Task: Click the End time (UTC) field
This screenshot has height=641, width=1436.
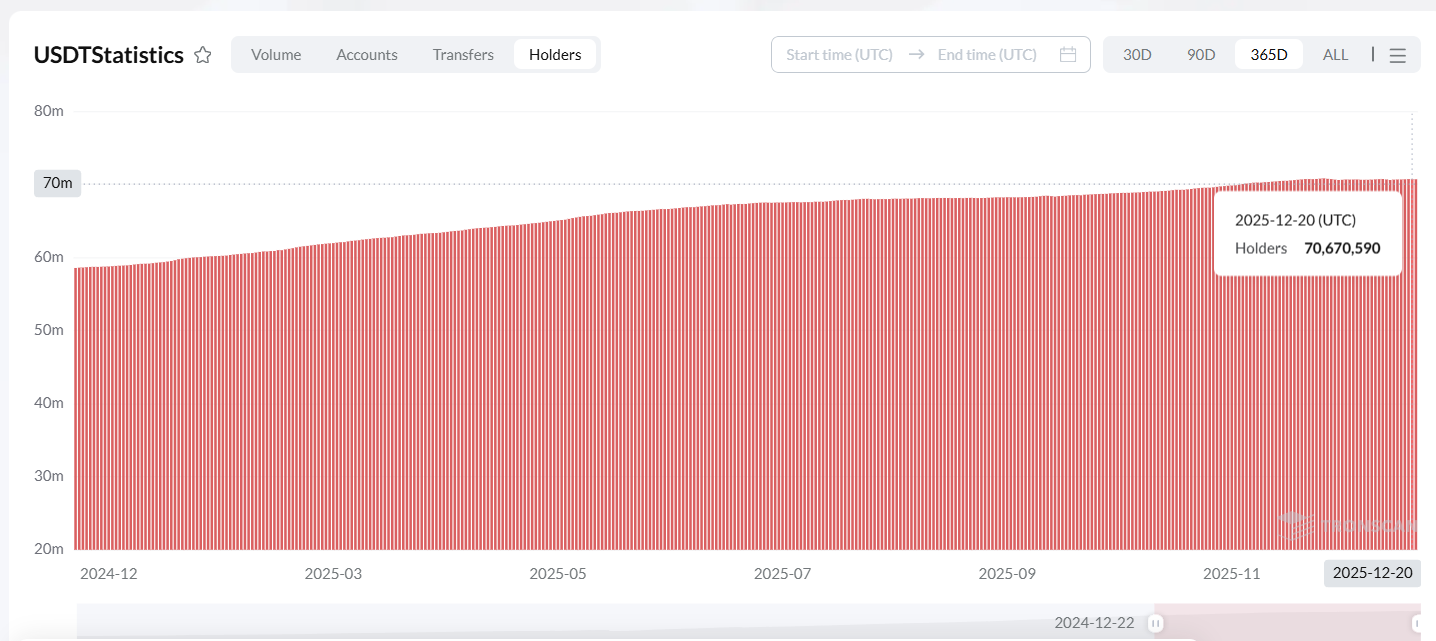Action: 987,55
